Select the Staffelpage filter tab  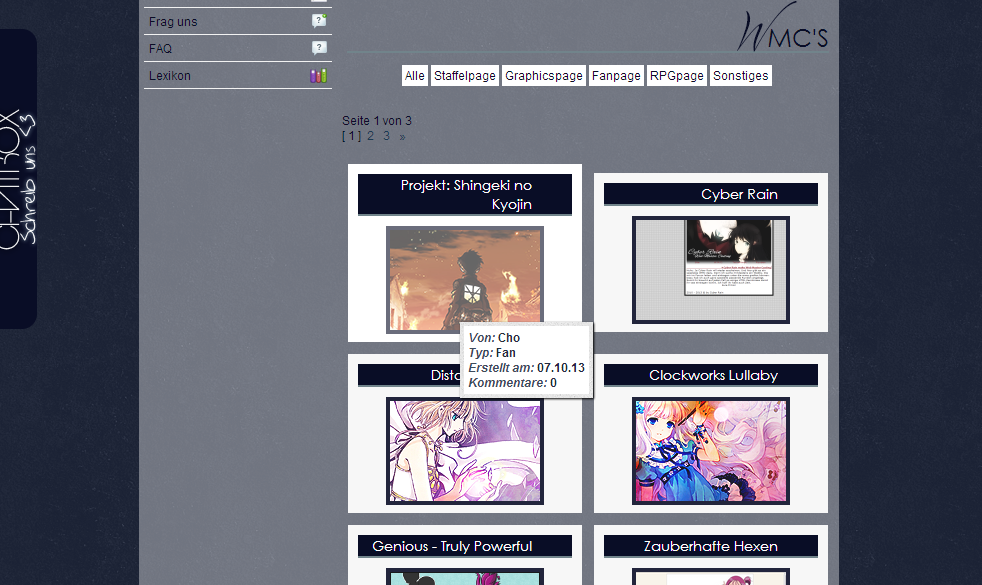[465, 76]
